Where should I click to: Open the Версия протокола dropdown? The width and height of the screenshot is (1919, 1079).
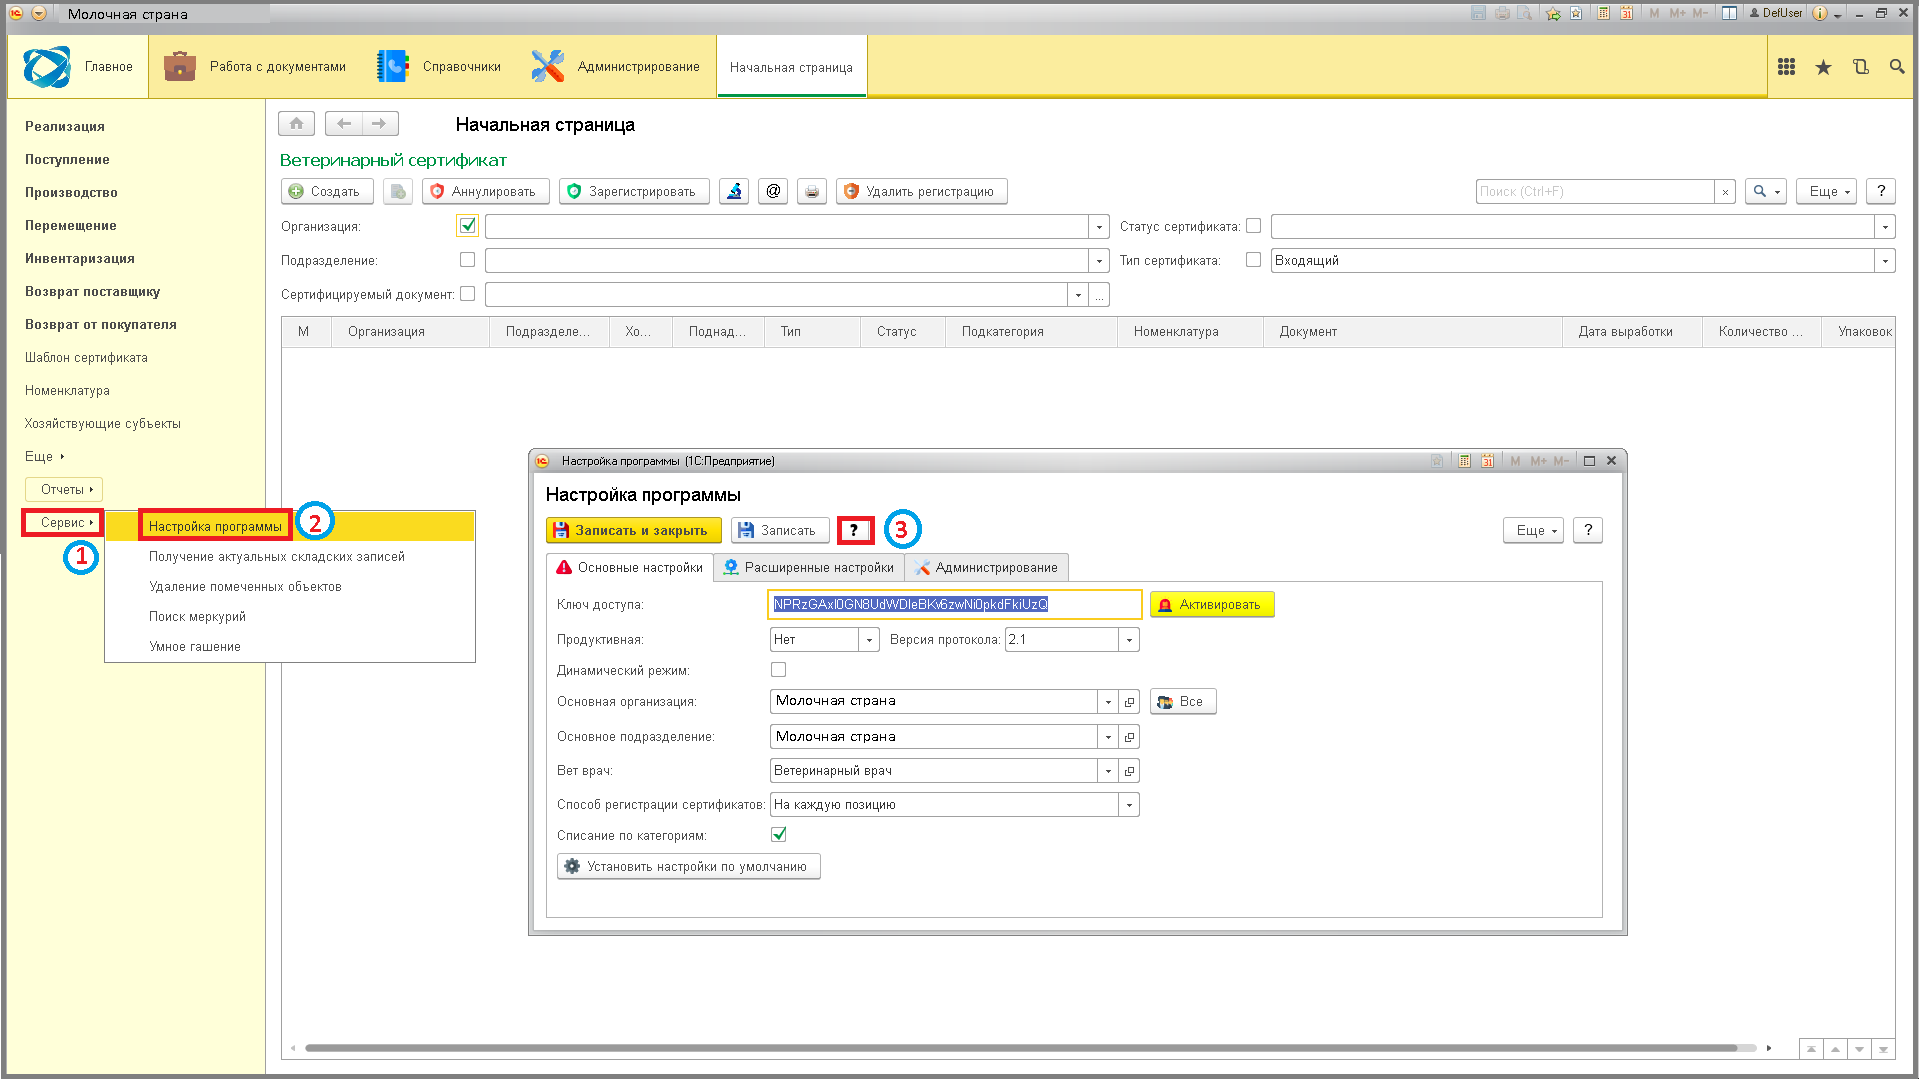pos(1129,640)
